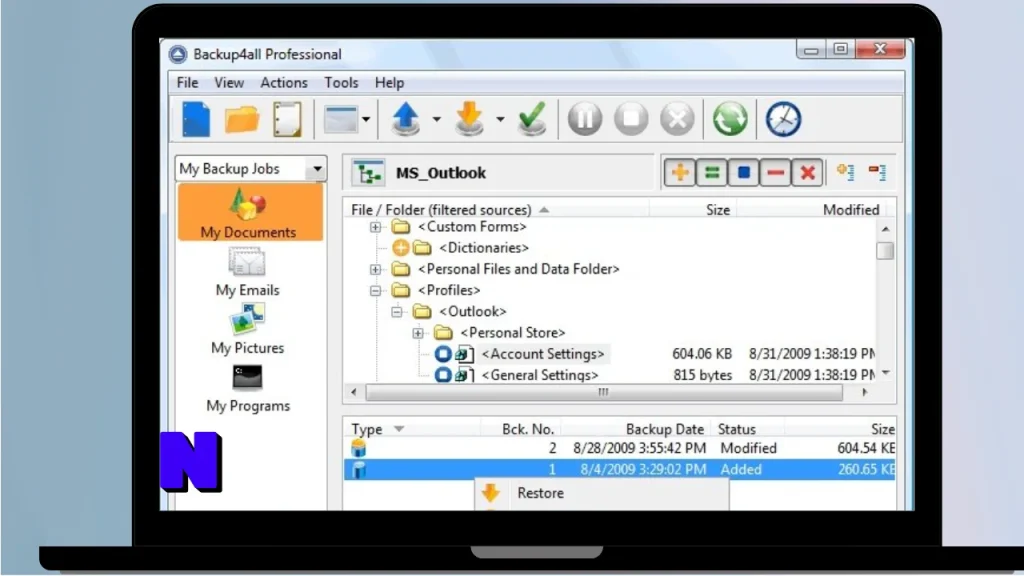Click the Stop button in the toolbar
Screen dimensions: 1024x576
pyautogui.click(x=631, y=119)
